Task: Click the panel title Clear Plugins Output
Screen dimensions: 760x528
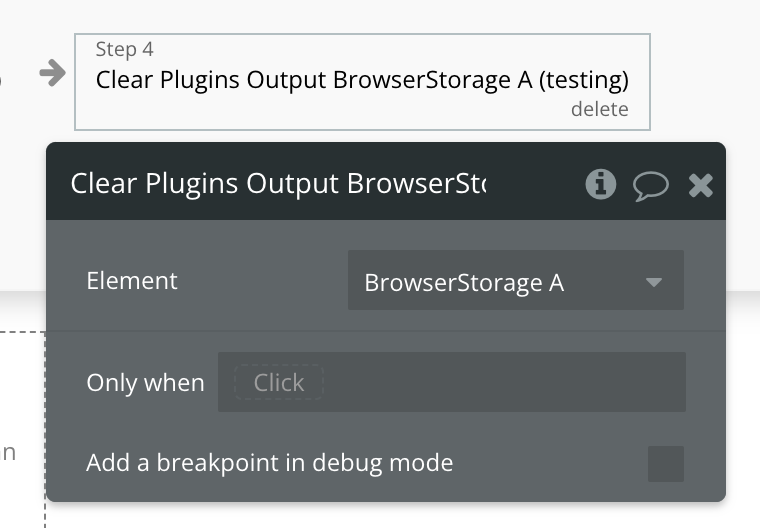Action: pyautogui.click(x=278, y=184)
